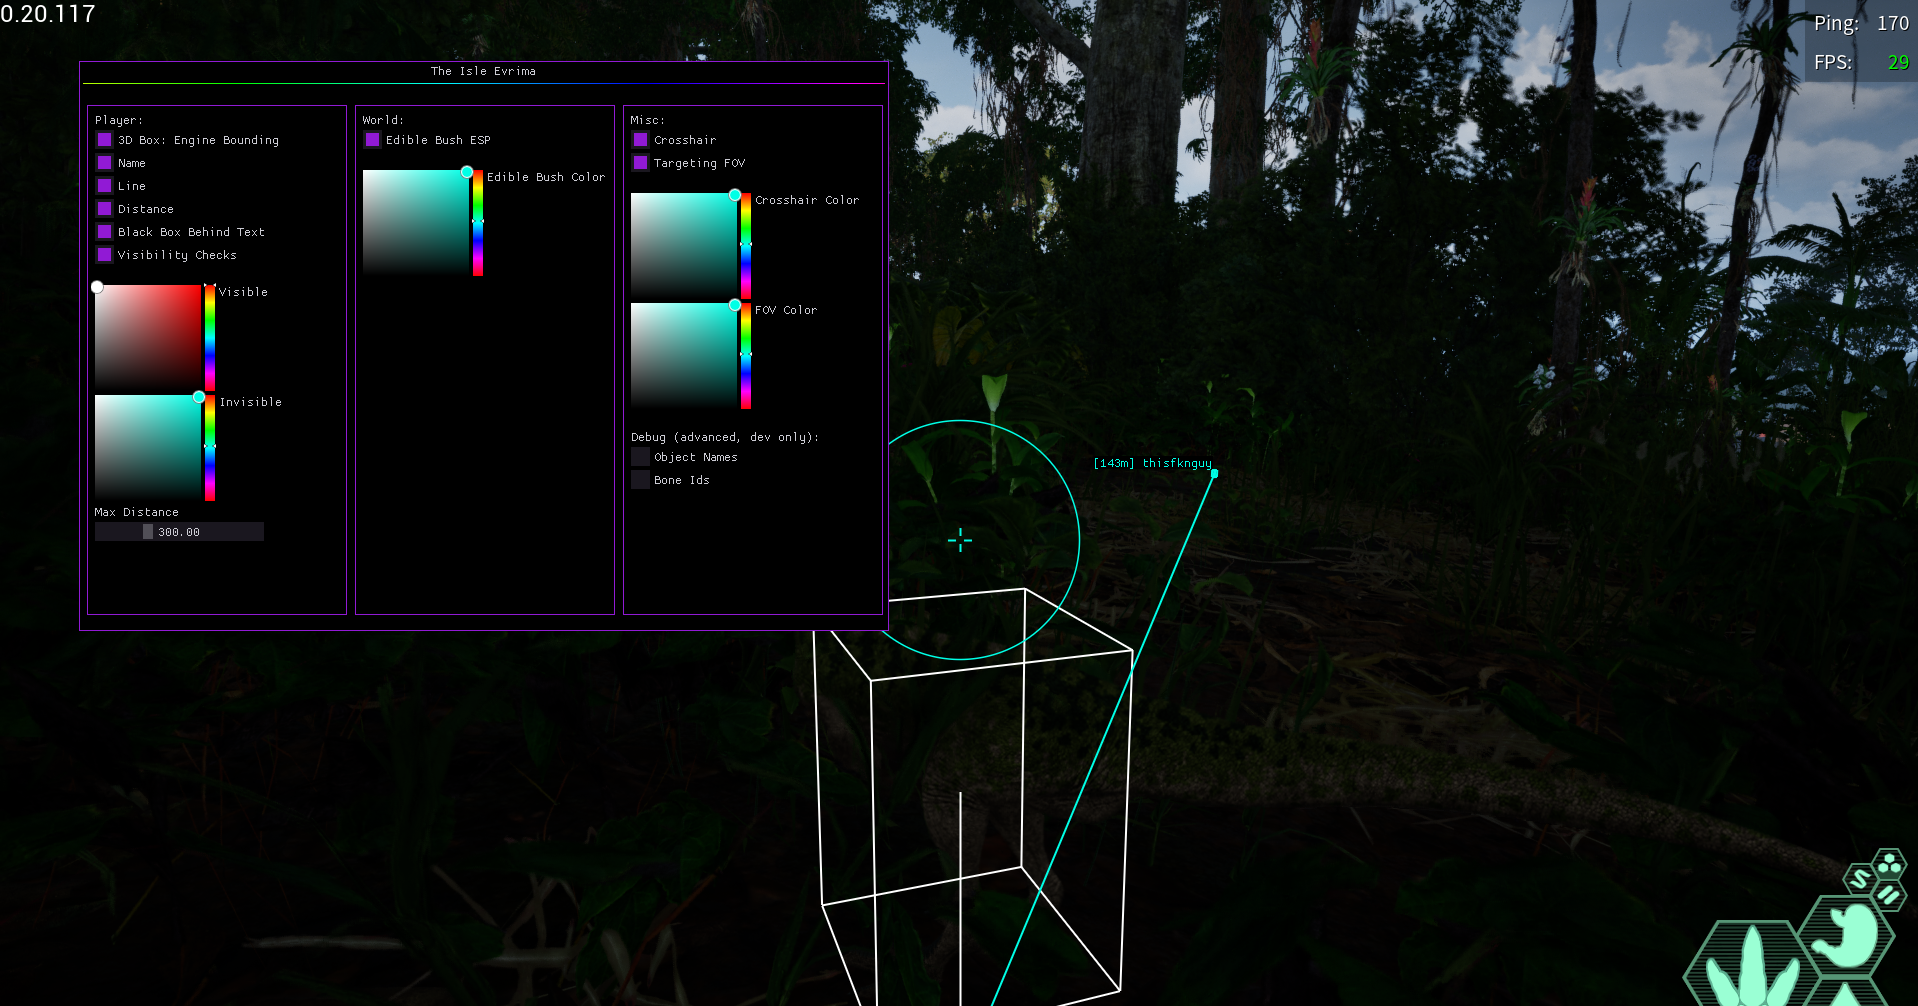Click the FOV Color label
The width and height of the screenshot is (1918, 1006).
(x=786, y=310)
